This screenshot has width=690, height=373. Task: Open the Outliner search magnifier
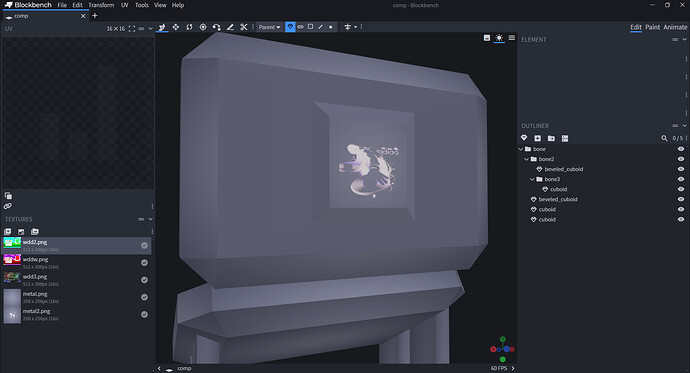[664, 138]
